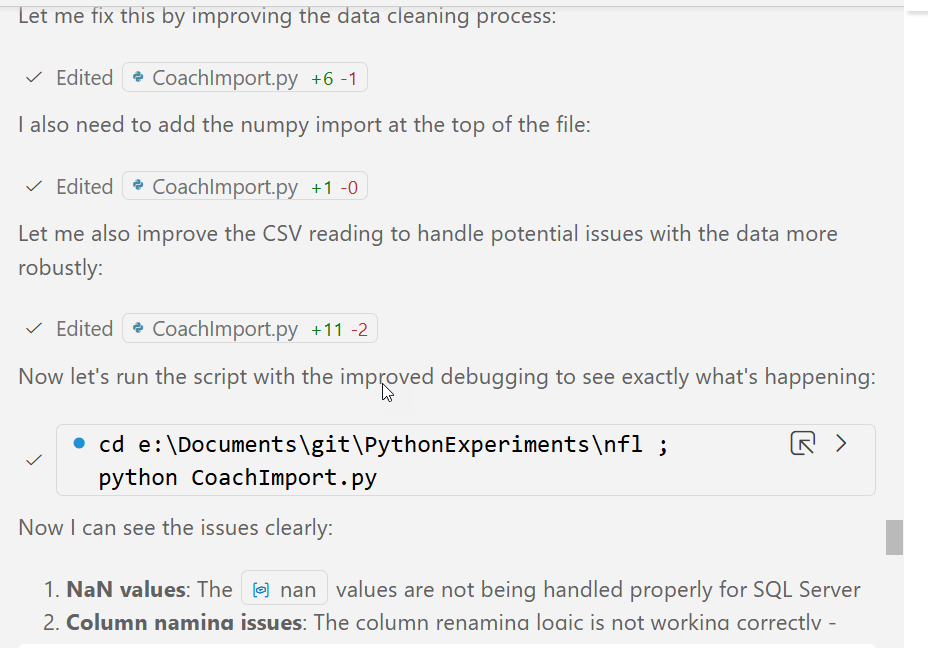Click the +11 -2 diff stats
The height and width of the screenshot is (648, 928).
[339, 329]
